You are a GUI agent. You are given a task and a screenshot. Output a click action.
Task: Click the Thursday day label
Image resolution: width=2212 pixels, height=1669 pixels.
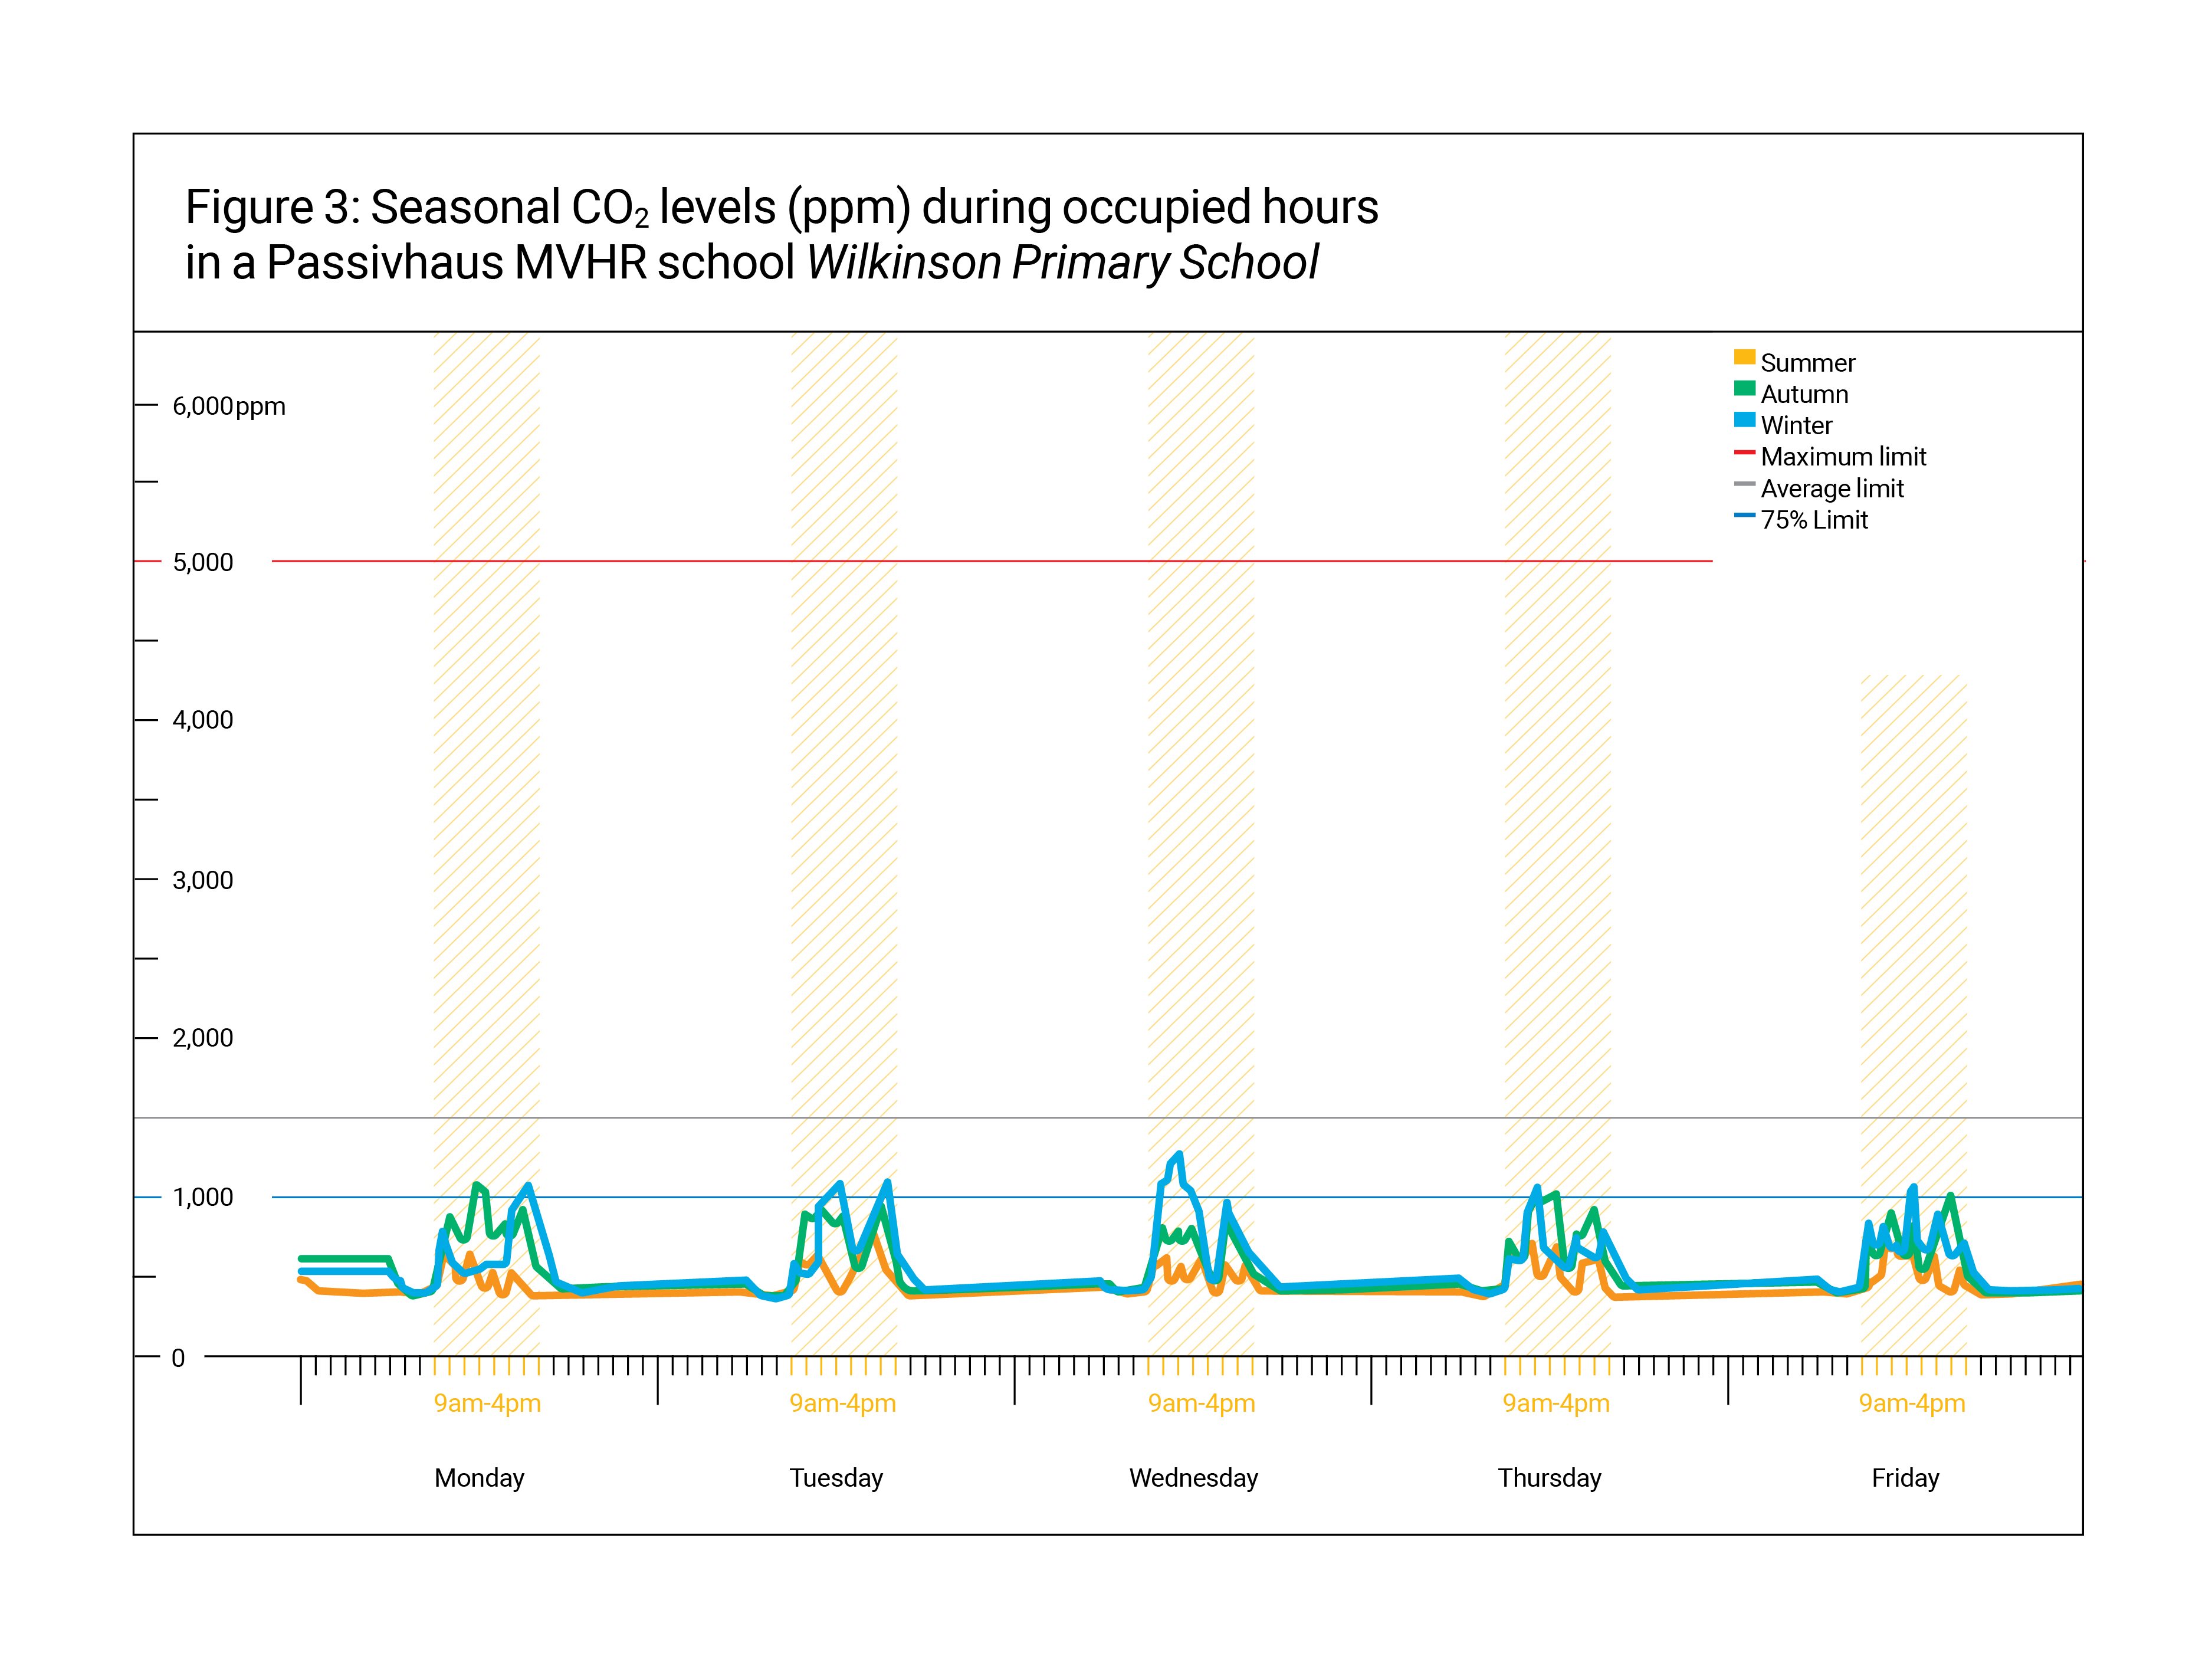1549,1478
